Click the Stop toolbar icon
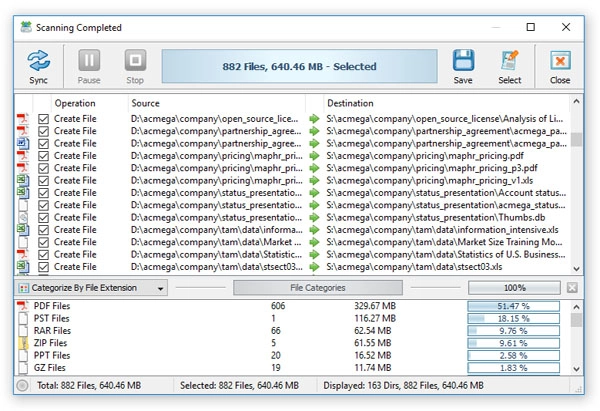Screen dimensions: 600x411 point(135,60)
